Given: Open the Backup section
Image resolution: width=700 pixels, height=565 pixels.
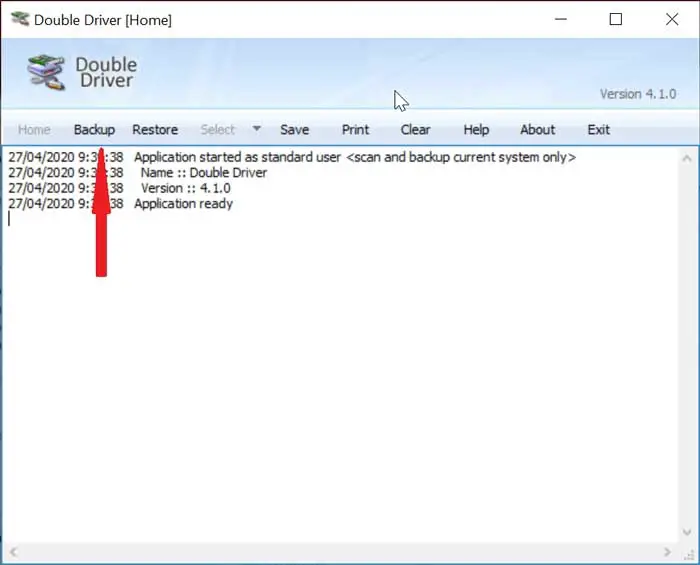Looking at the screenshot, I should pos(94,130).
